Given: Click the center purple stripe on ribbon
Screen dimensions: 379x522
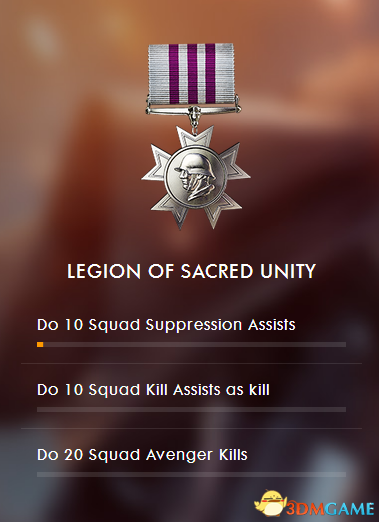Looking at the screenshot, I should pos(192,73).
